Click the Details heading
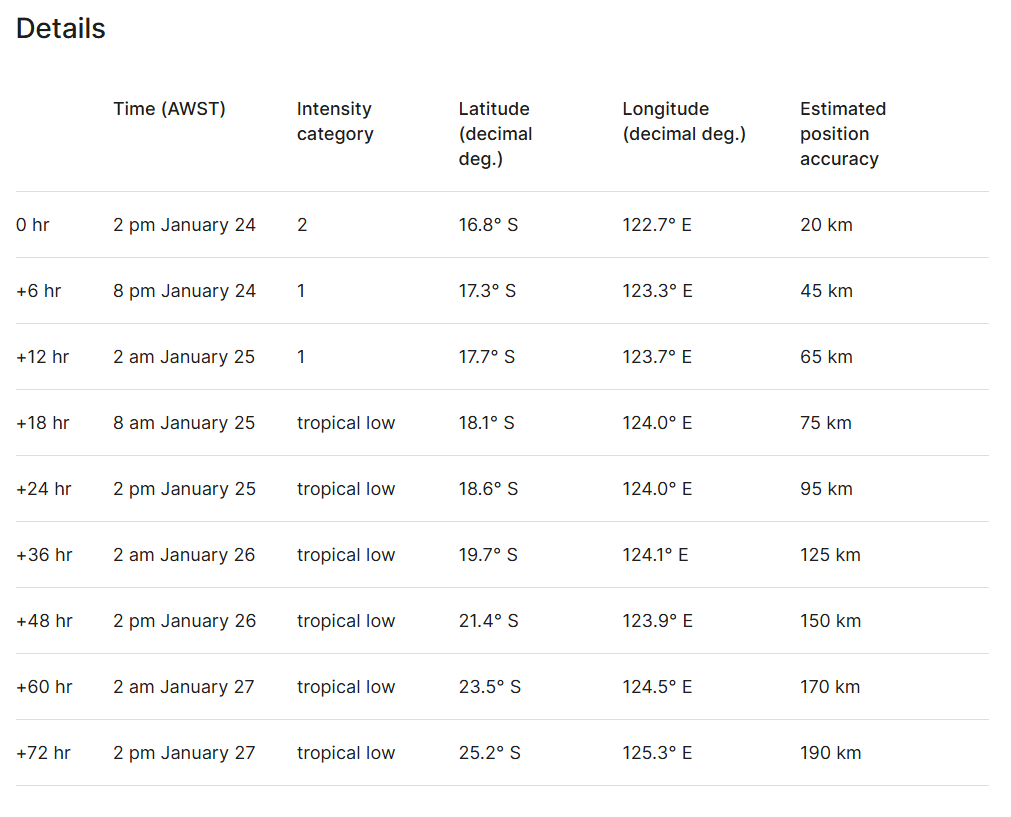Screen dimensions: 1011x817 pyautogui.click(x=61, y=29)
